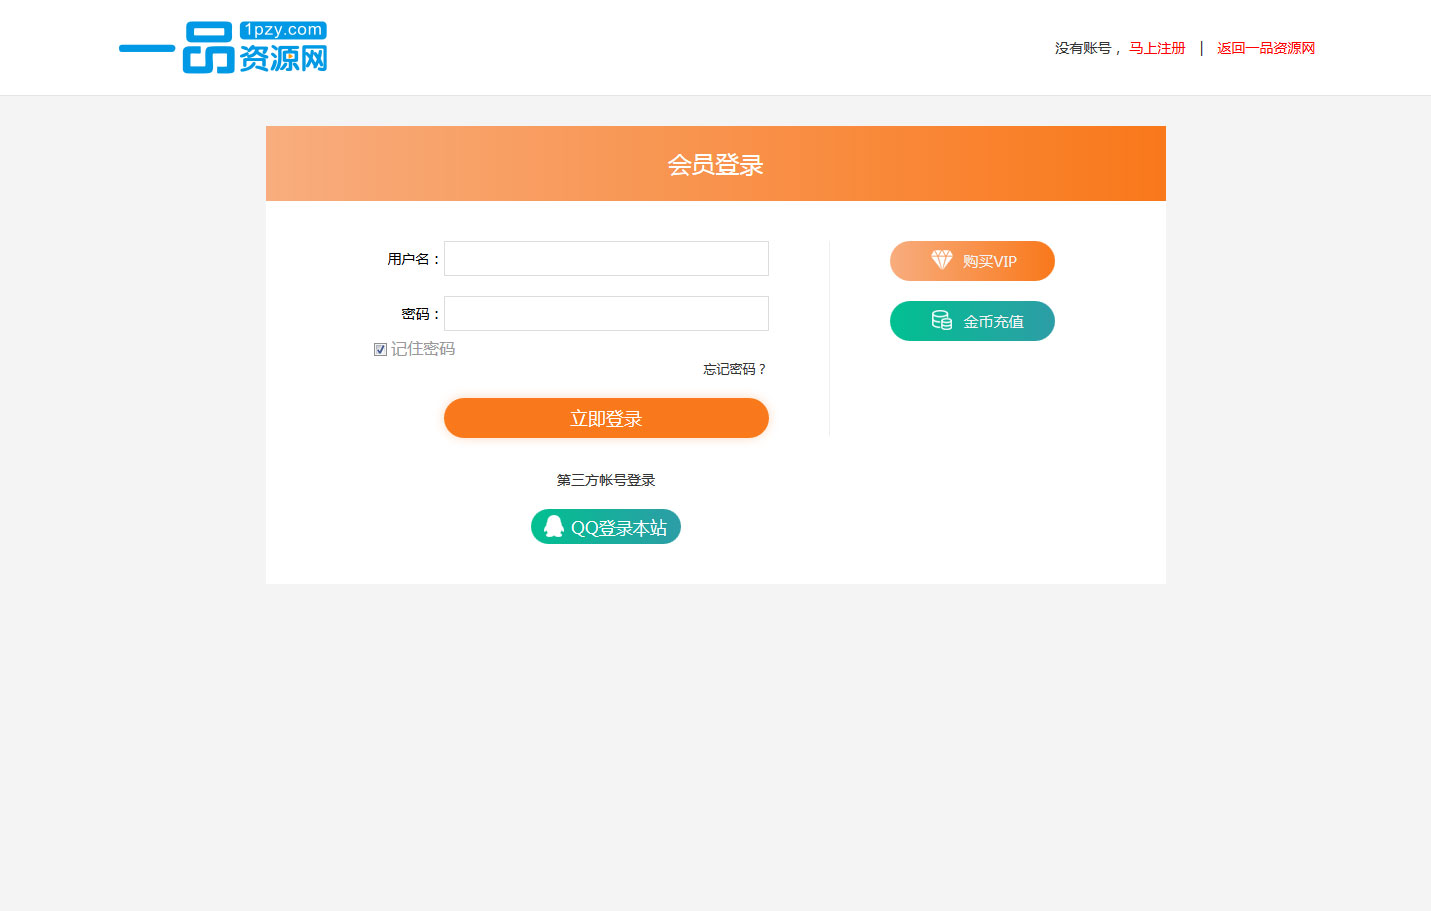Image resolution: width=1431 pixels, height=911 pixels.
Task: Click the coin stack icon on the 金币充值 button
Action: coord(942,320)
